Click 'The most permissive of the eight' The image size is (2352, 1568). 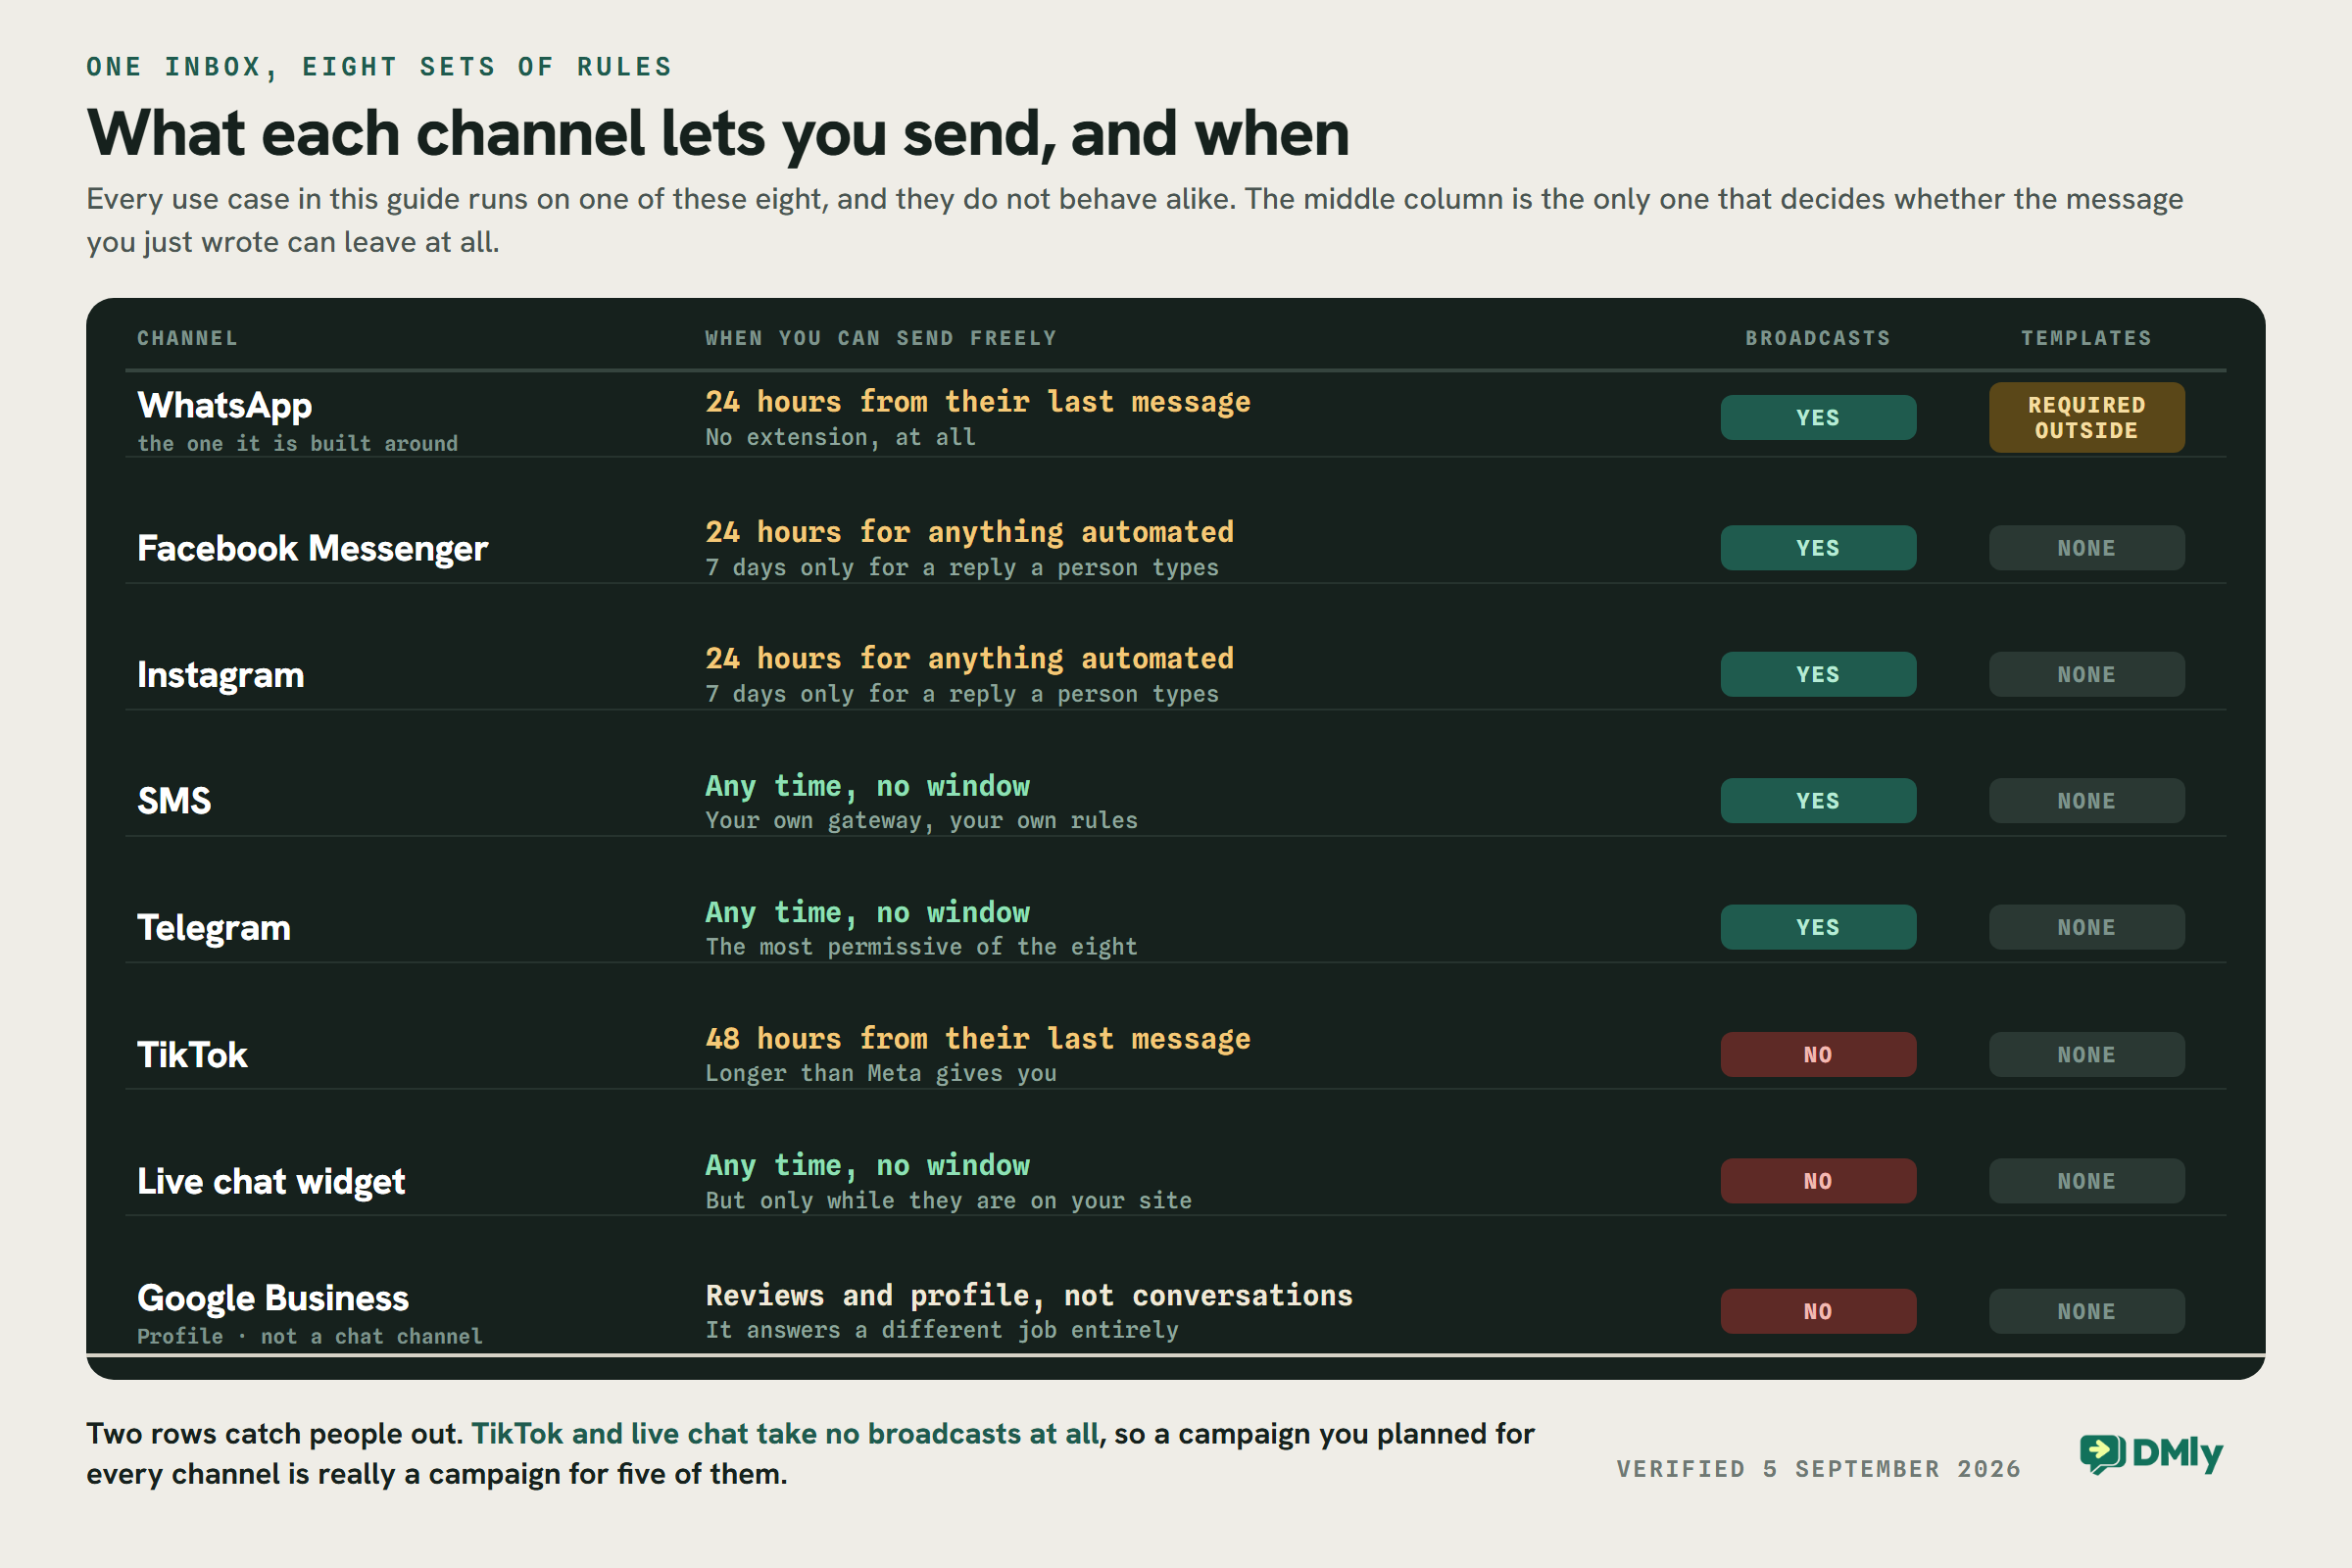[921, 947]
